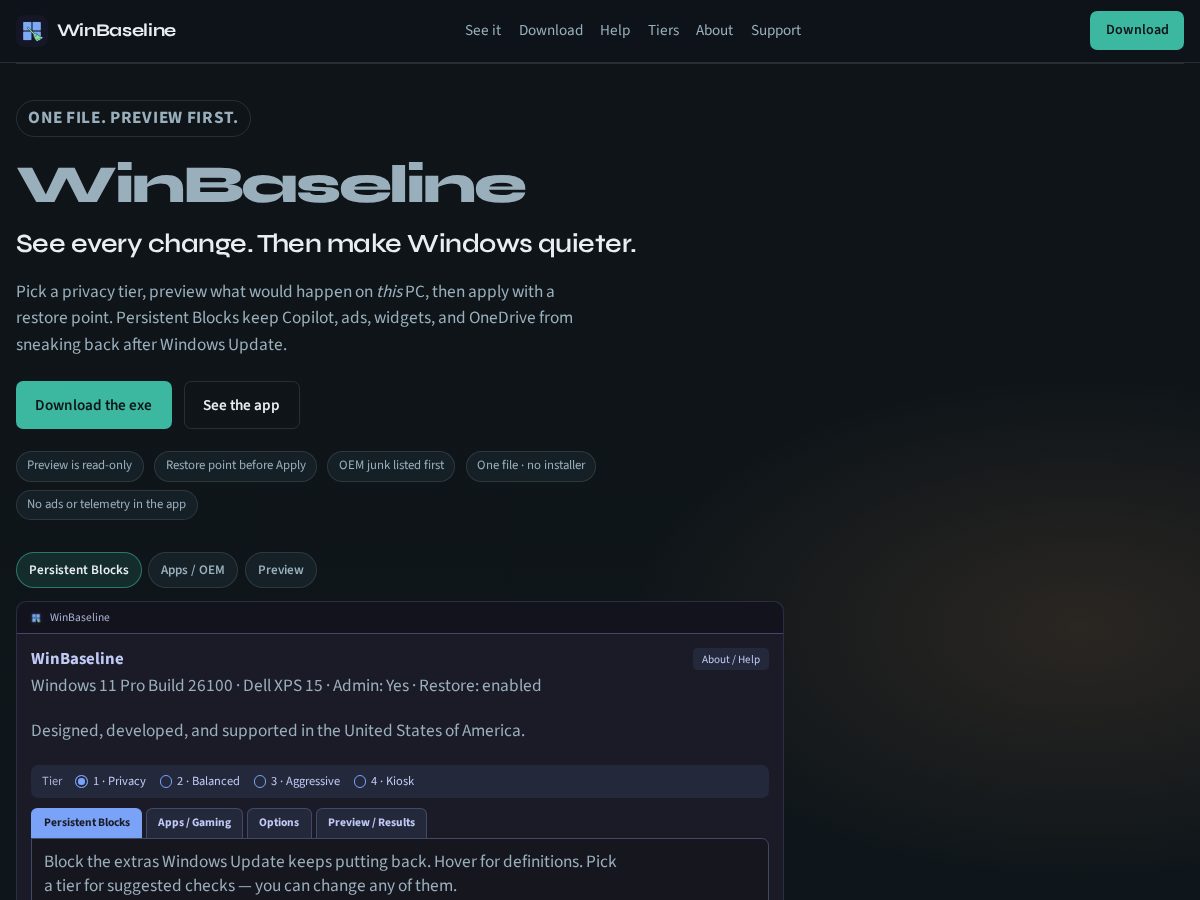Click See every change subtitle heading
Image resolution: width=1200 pixels, height=900 pixels.
click(x=326, y=244)
